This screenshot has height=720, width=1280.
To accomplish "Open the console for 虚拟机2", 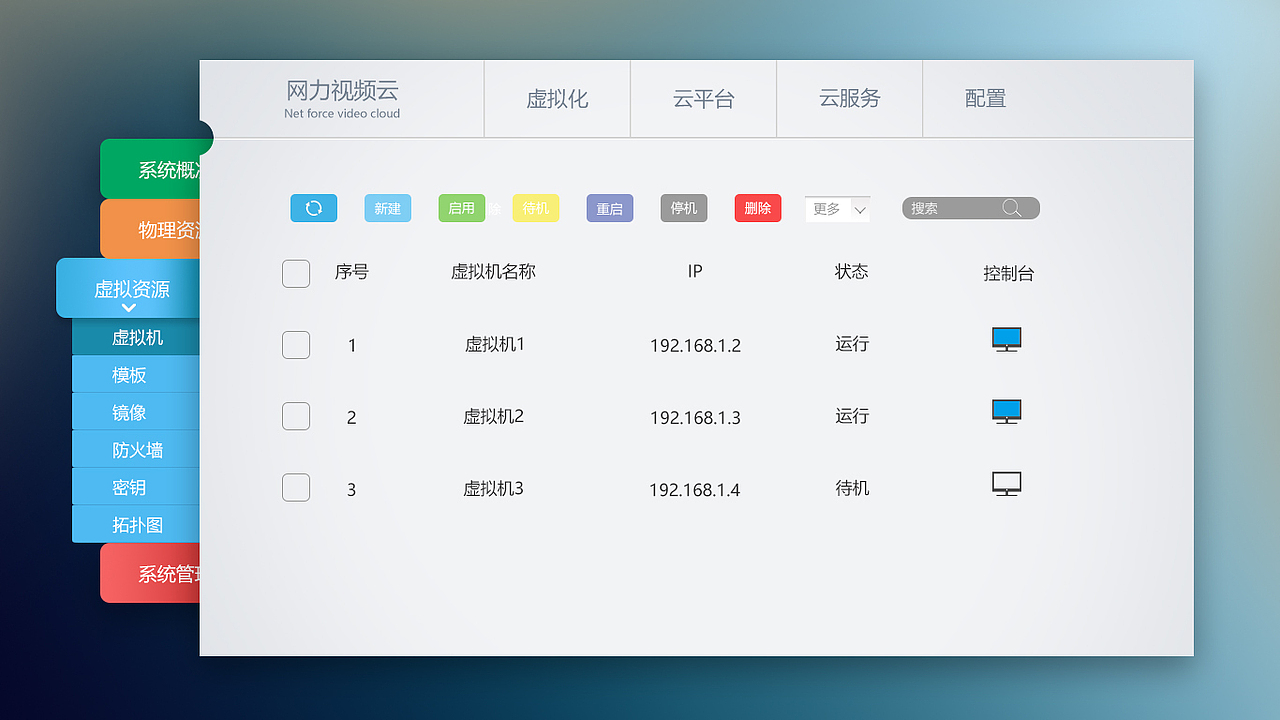I will (x=1006, y=411).
